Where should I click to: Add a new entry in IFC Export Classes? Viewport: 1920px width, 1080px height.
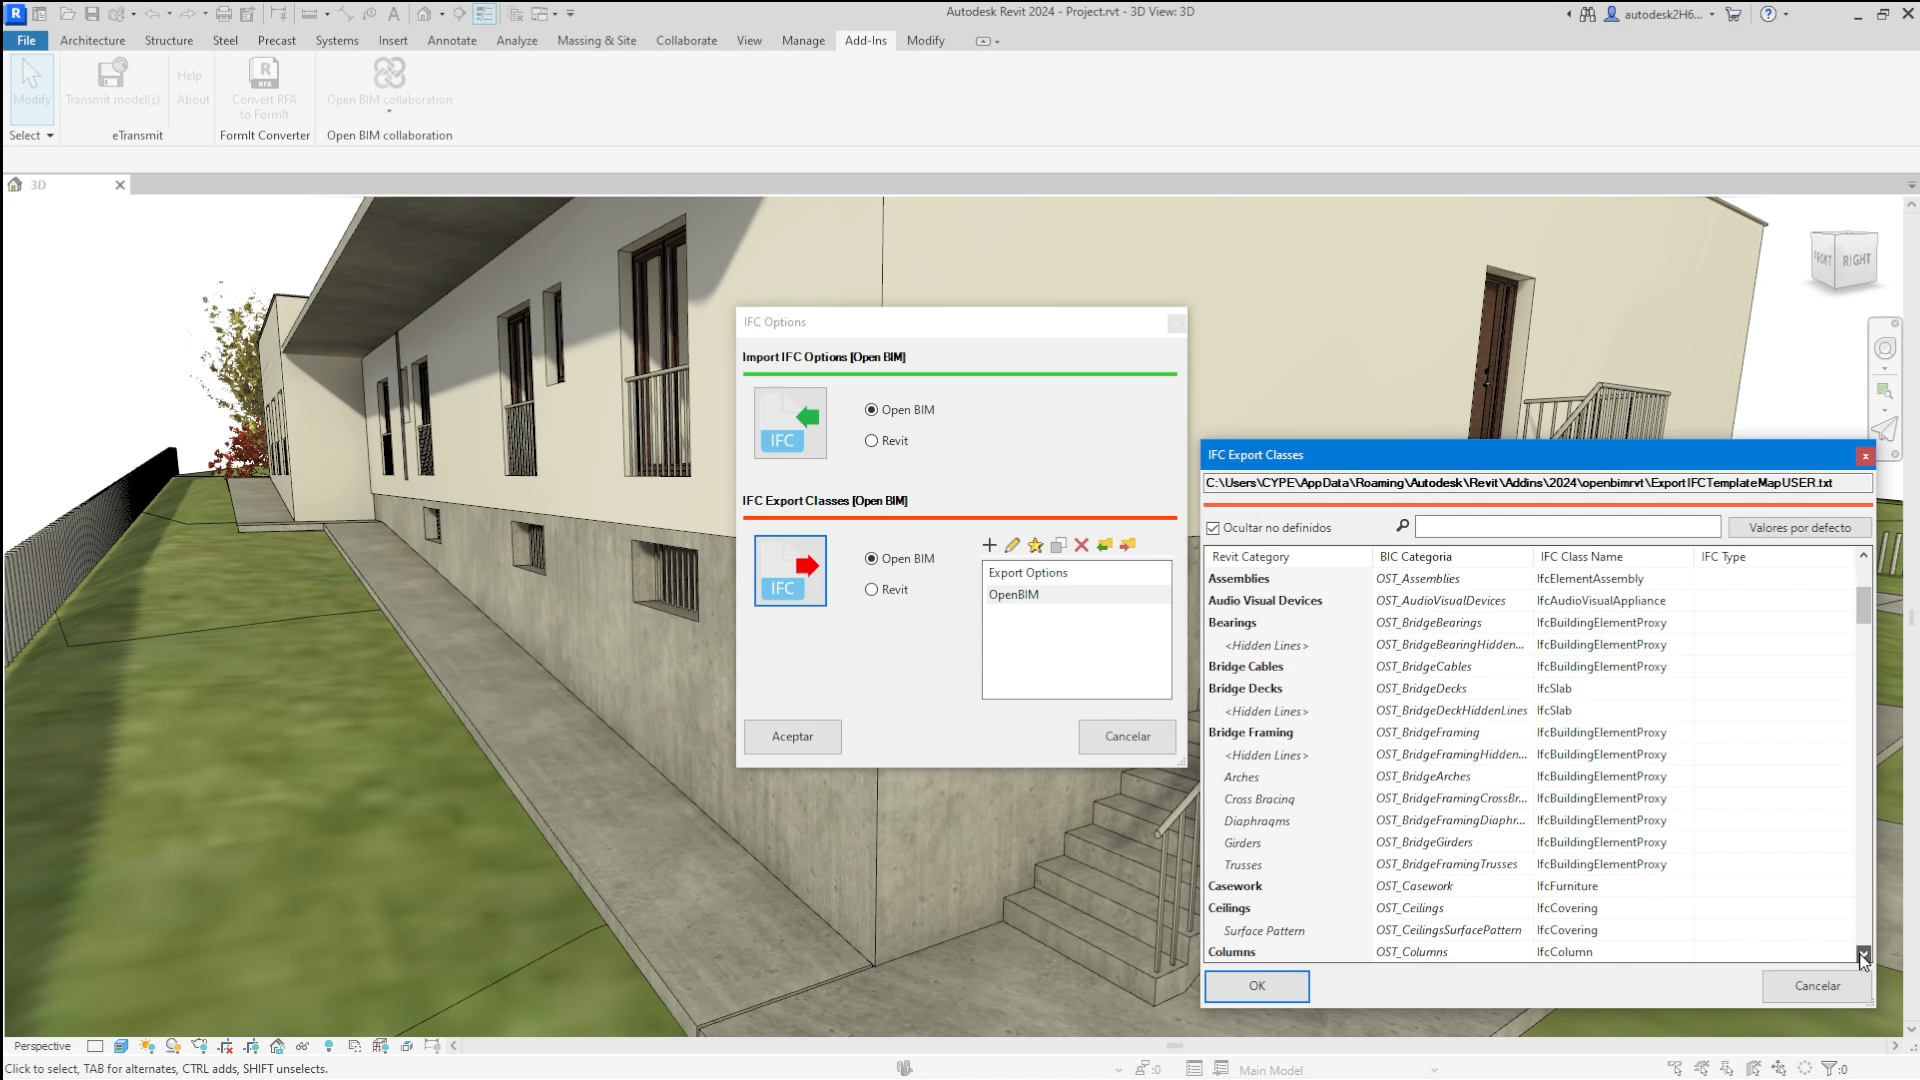pos(989,546)
